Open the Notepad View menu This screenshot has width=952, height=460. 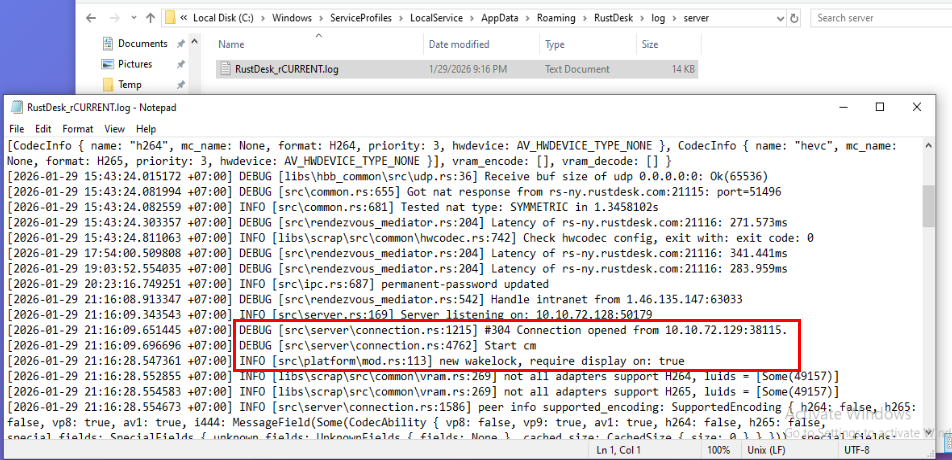pos(114,129)
